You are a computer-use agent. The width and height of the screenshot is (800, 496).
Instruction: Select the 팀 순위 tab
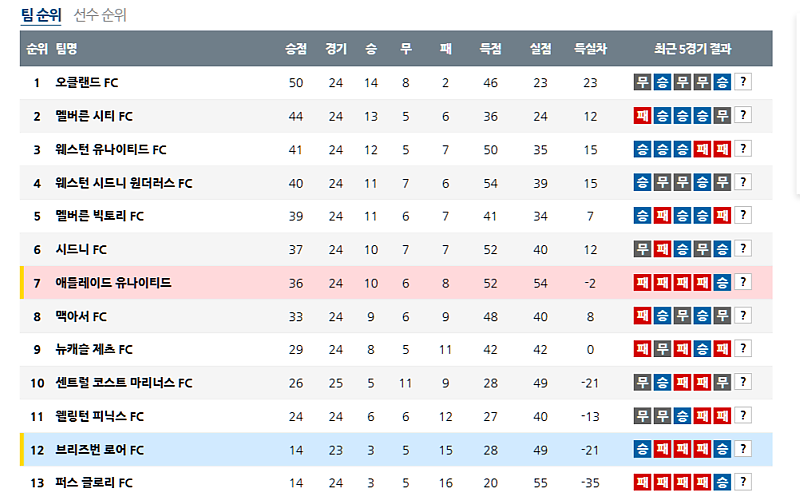40,15
